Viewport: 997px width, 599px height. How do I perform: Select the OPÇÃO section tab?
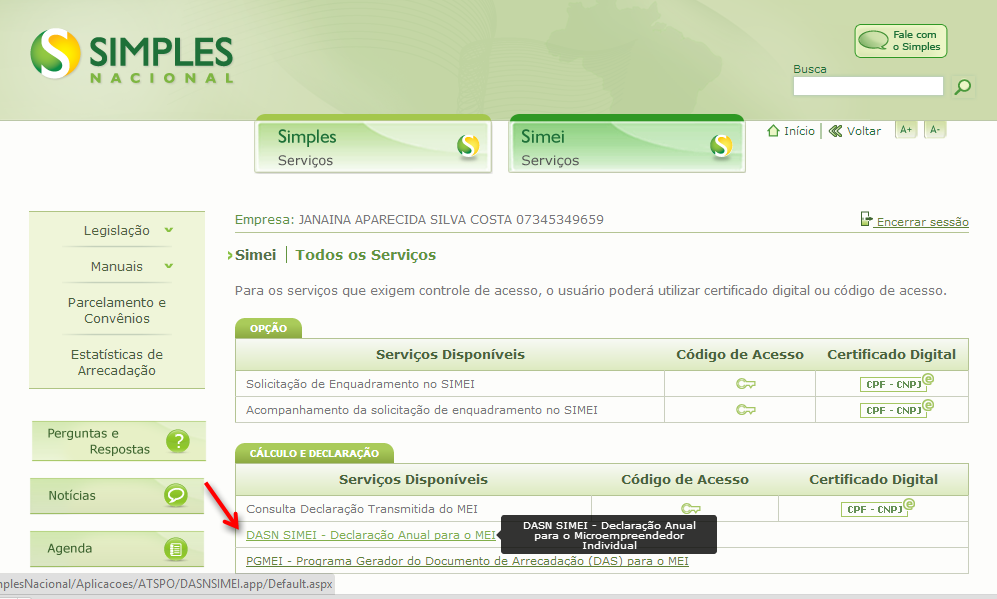(x=268, y=328)
